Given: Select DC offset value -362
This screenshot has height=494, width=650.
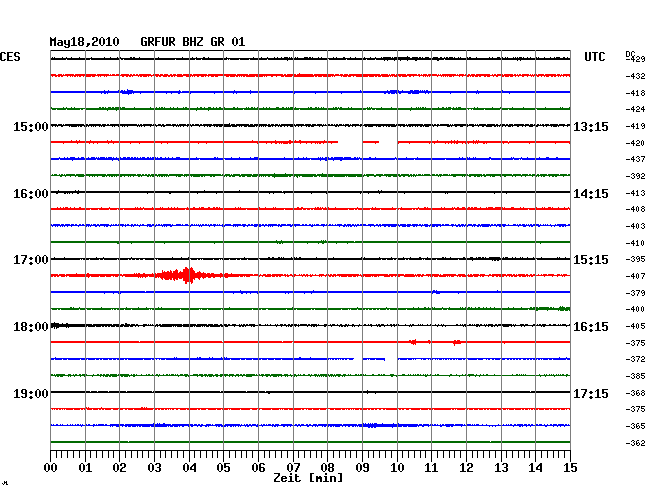Looking at the screenshot, I should (x=635, y=443).
